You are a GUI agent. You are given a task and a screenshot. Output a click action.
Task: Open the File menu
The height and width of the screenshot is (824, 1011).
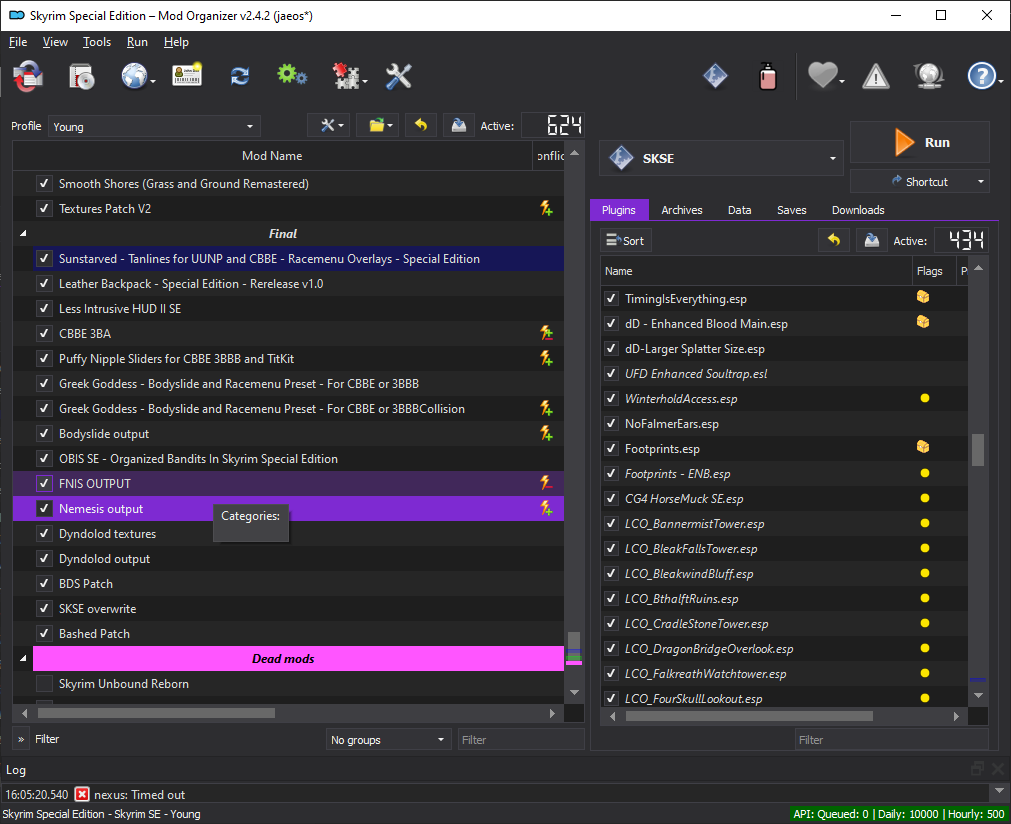[x=17, y=42]
